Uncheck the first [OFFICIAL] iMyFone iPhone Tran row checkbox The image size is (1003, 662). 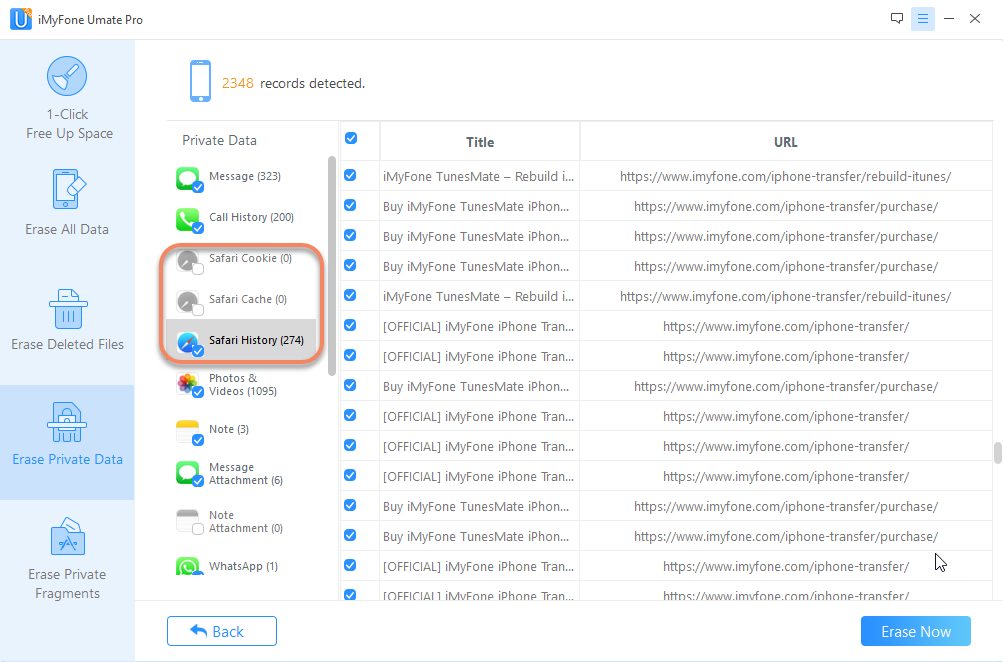(x=350, y=325)
